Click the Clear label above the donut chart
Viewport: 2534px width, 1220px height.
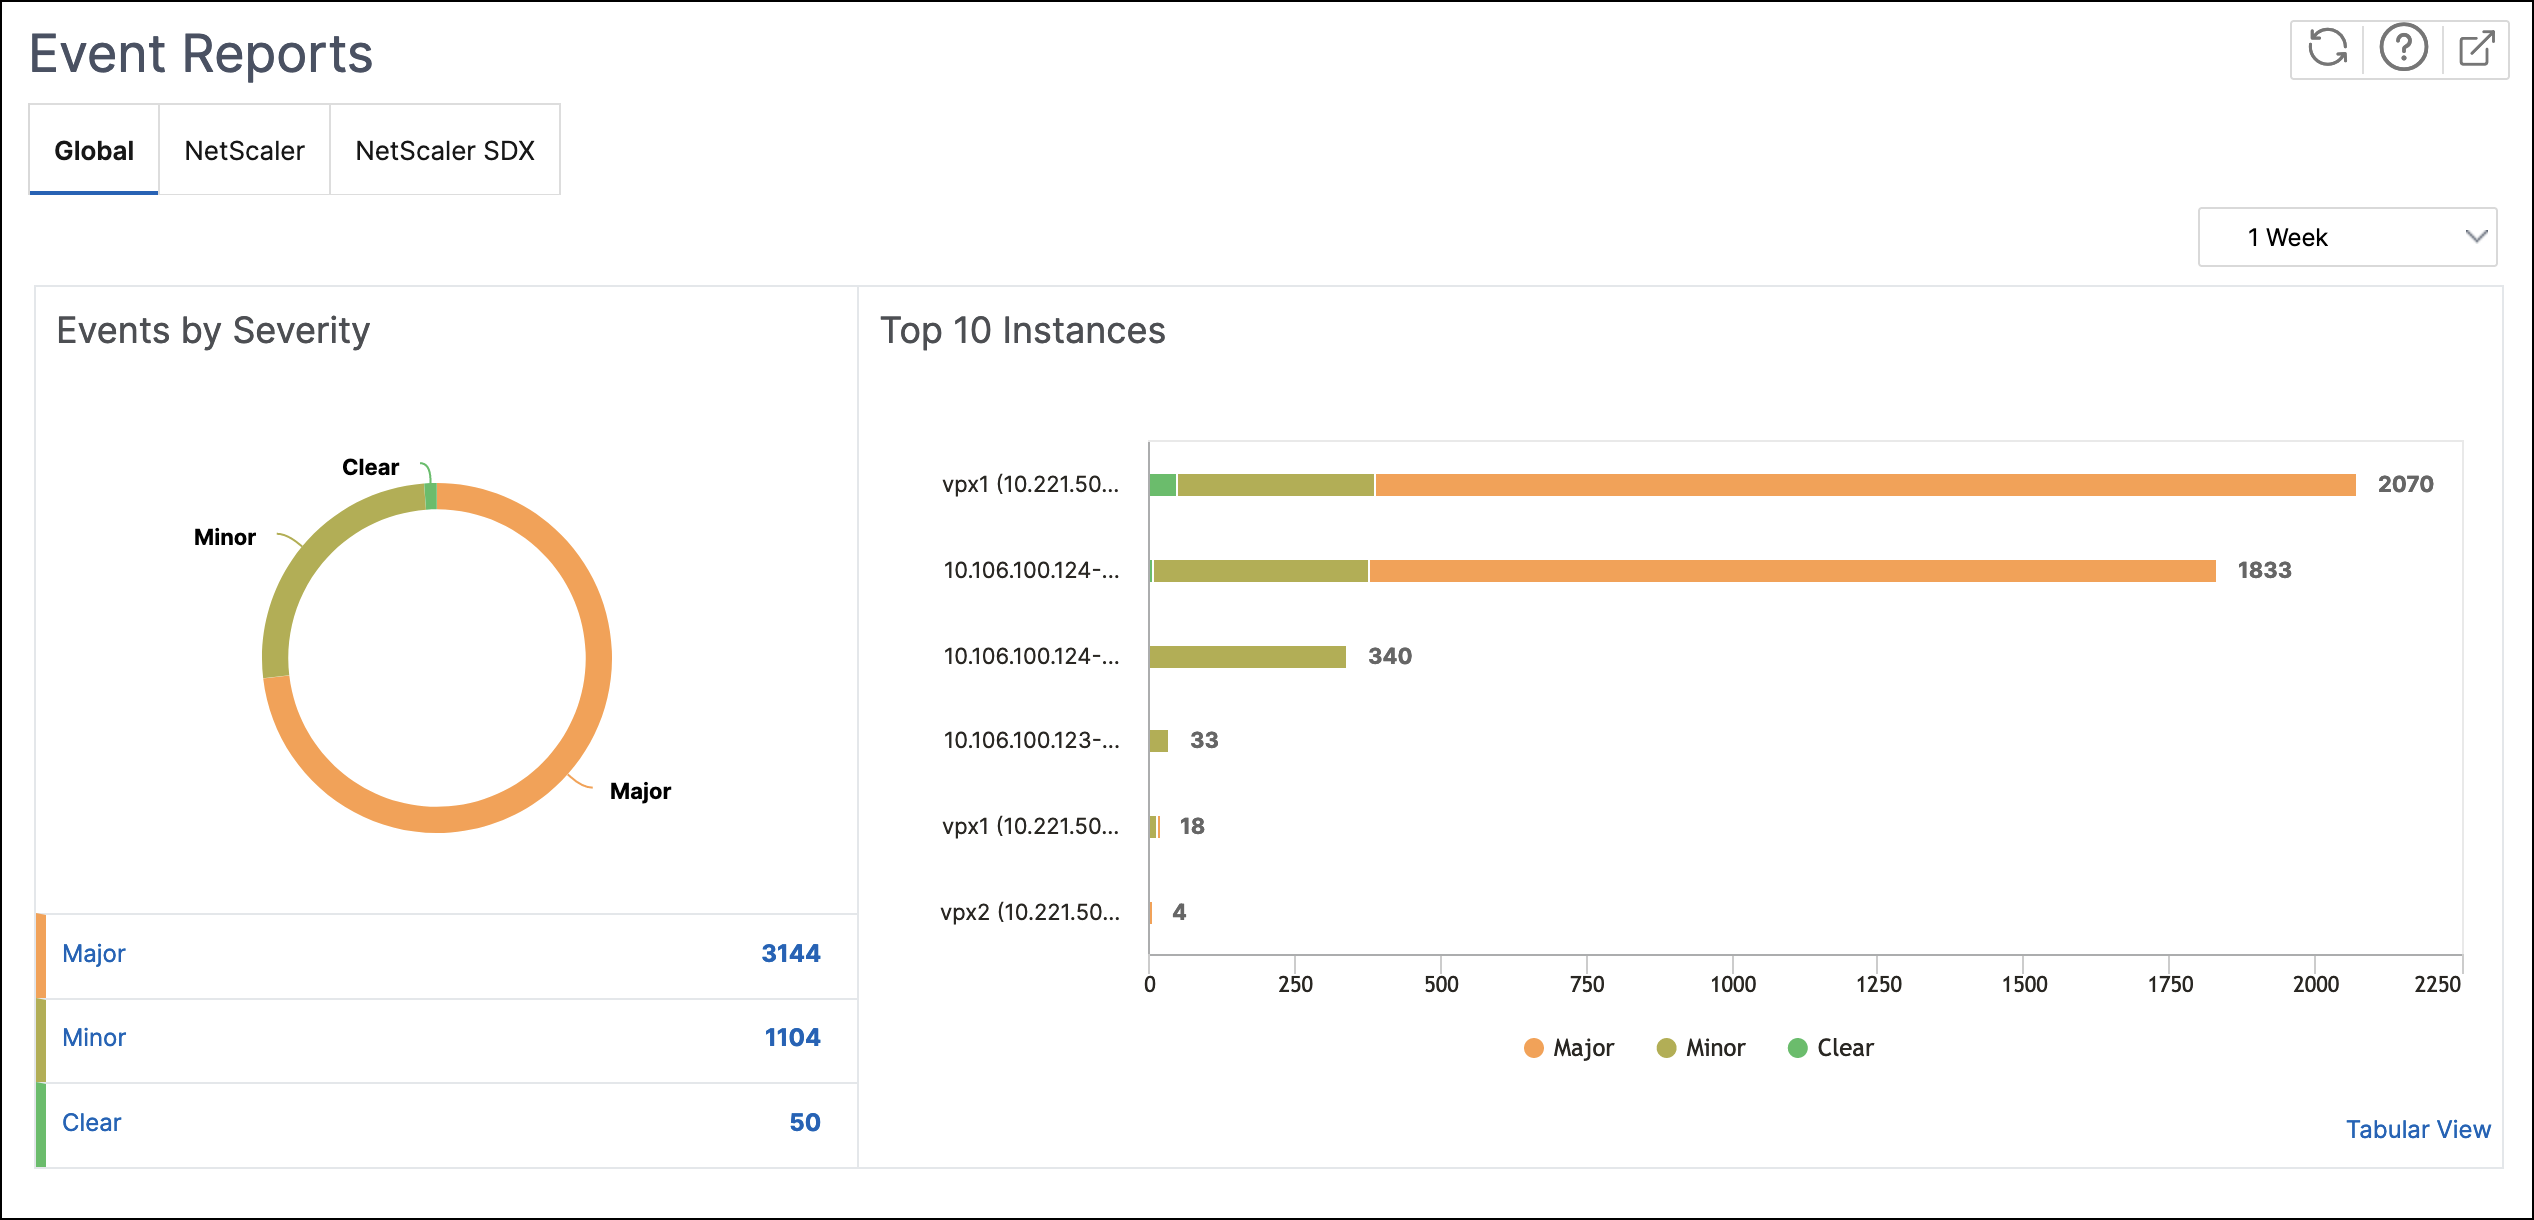[x=370, y=467]
